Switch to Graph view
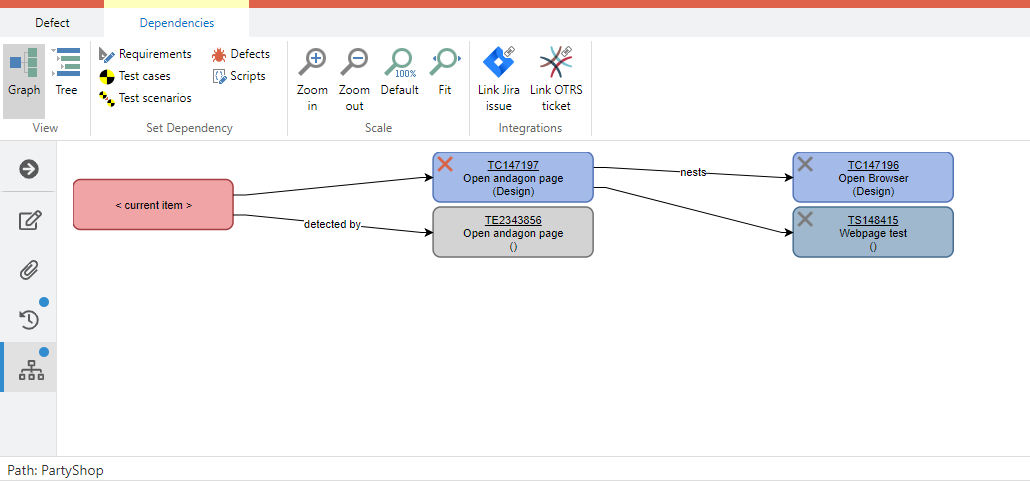 (24, 75)
